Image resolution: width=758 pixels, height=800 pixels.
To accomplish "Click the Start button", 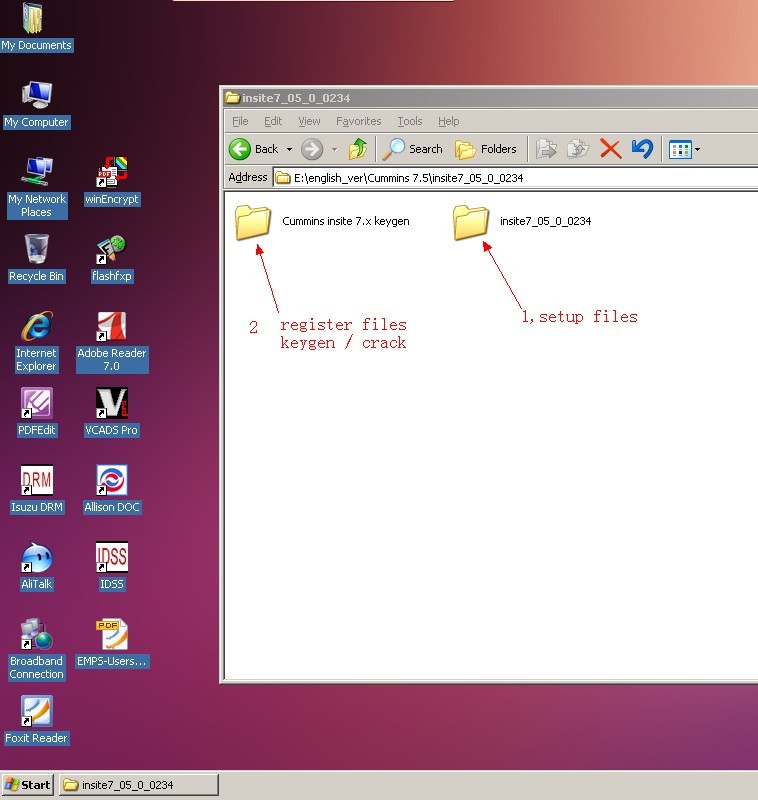I will tap(27, 785).
